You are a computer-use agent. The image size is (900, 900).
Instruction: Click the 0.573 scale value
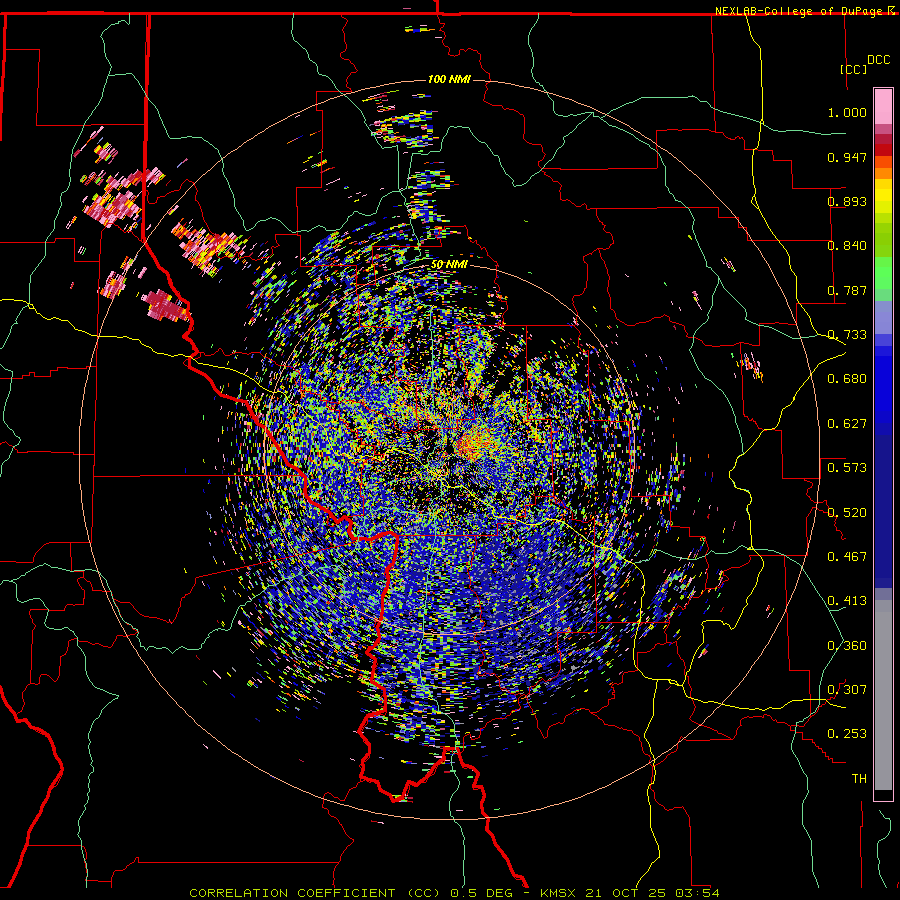[x=847, y=468]
